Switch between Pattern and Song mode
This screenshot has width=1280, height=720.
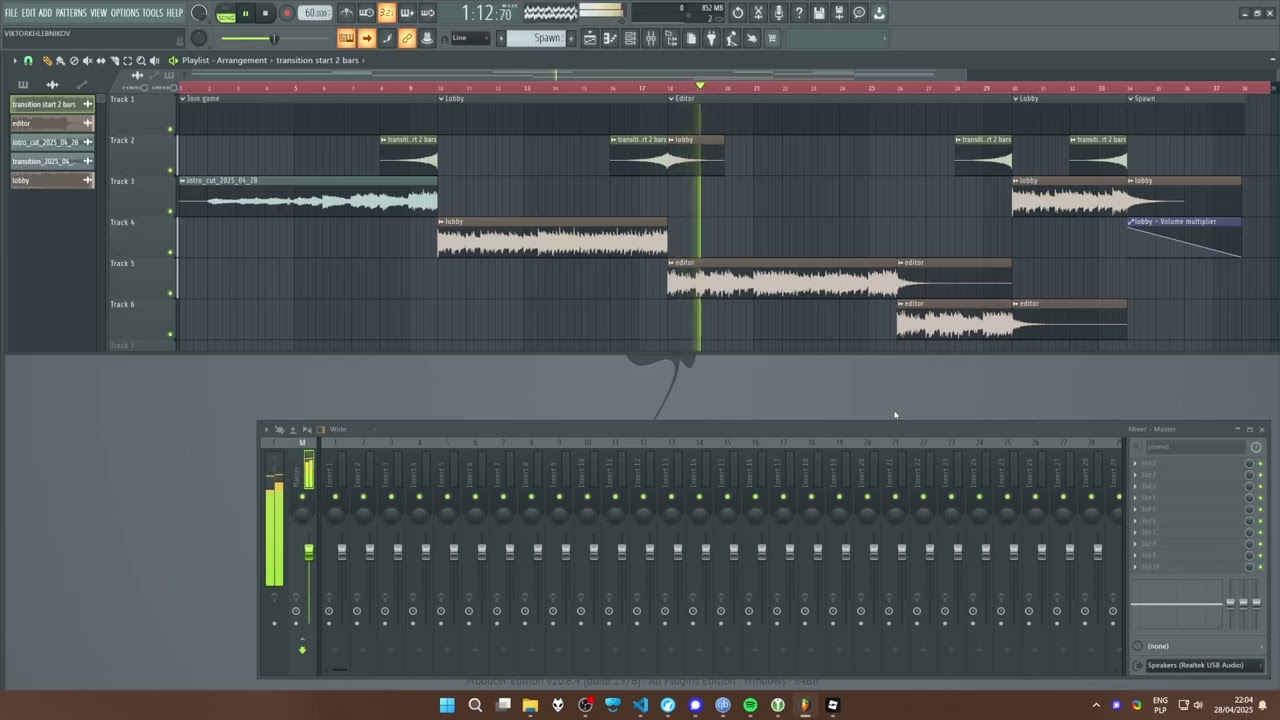226,13
